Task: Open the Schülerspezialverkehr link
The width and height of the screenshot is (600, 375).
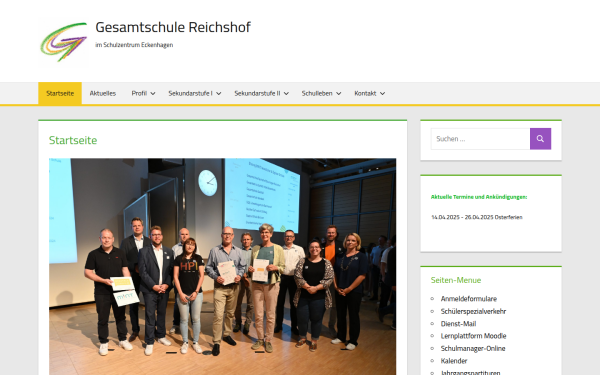Action: [473, 311]
